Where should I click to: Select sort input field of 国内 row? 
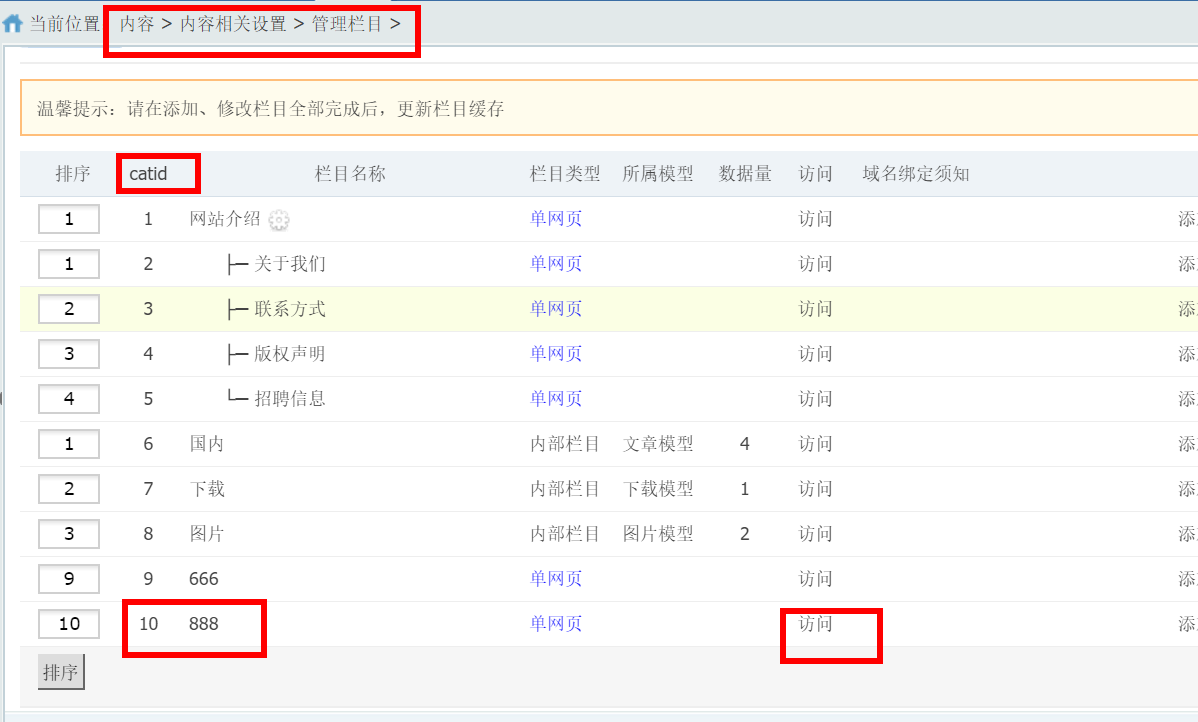(68, 443)
